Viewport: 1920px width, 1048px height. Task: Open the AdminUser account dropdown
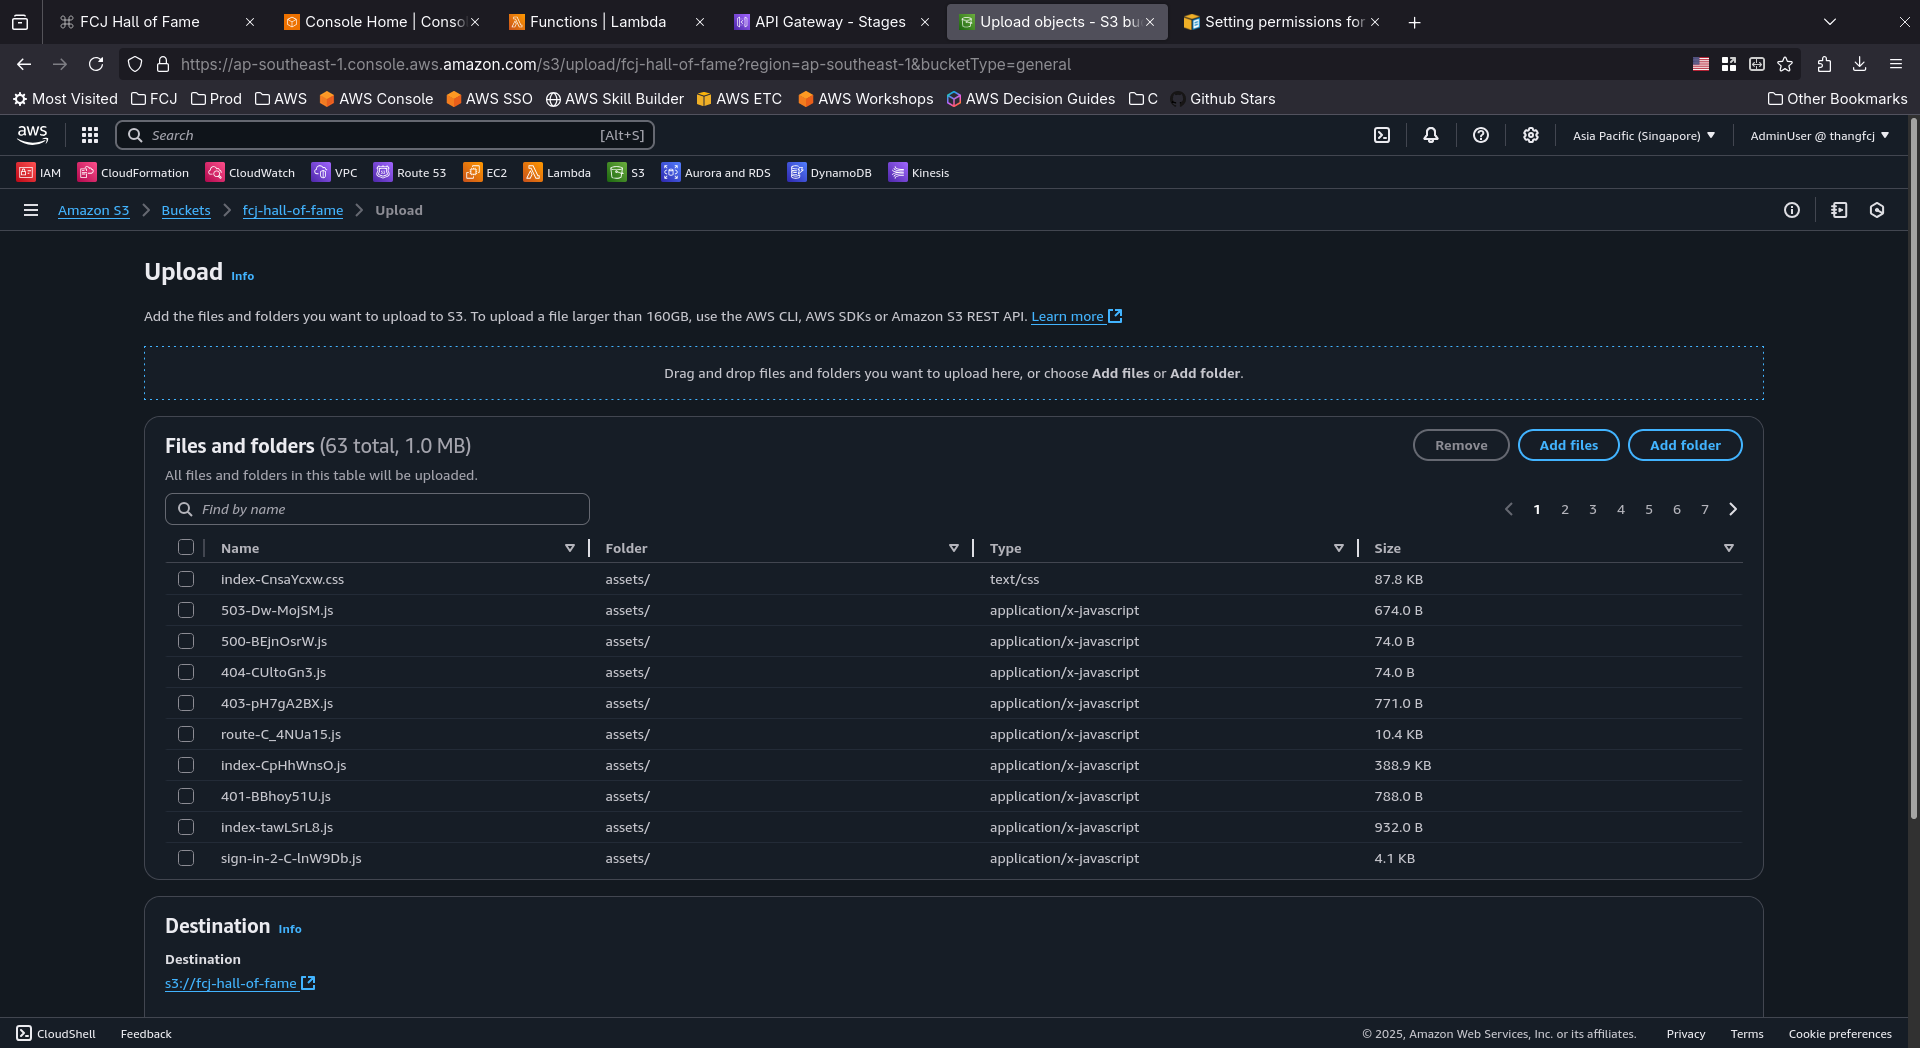pos(1819,135)
